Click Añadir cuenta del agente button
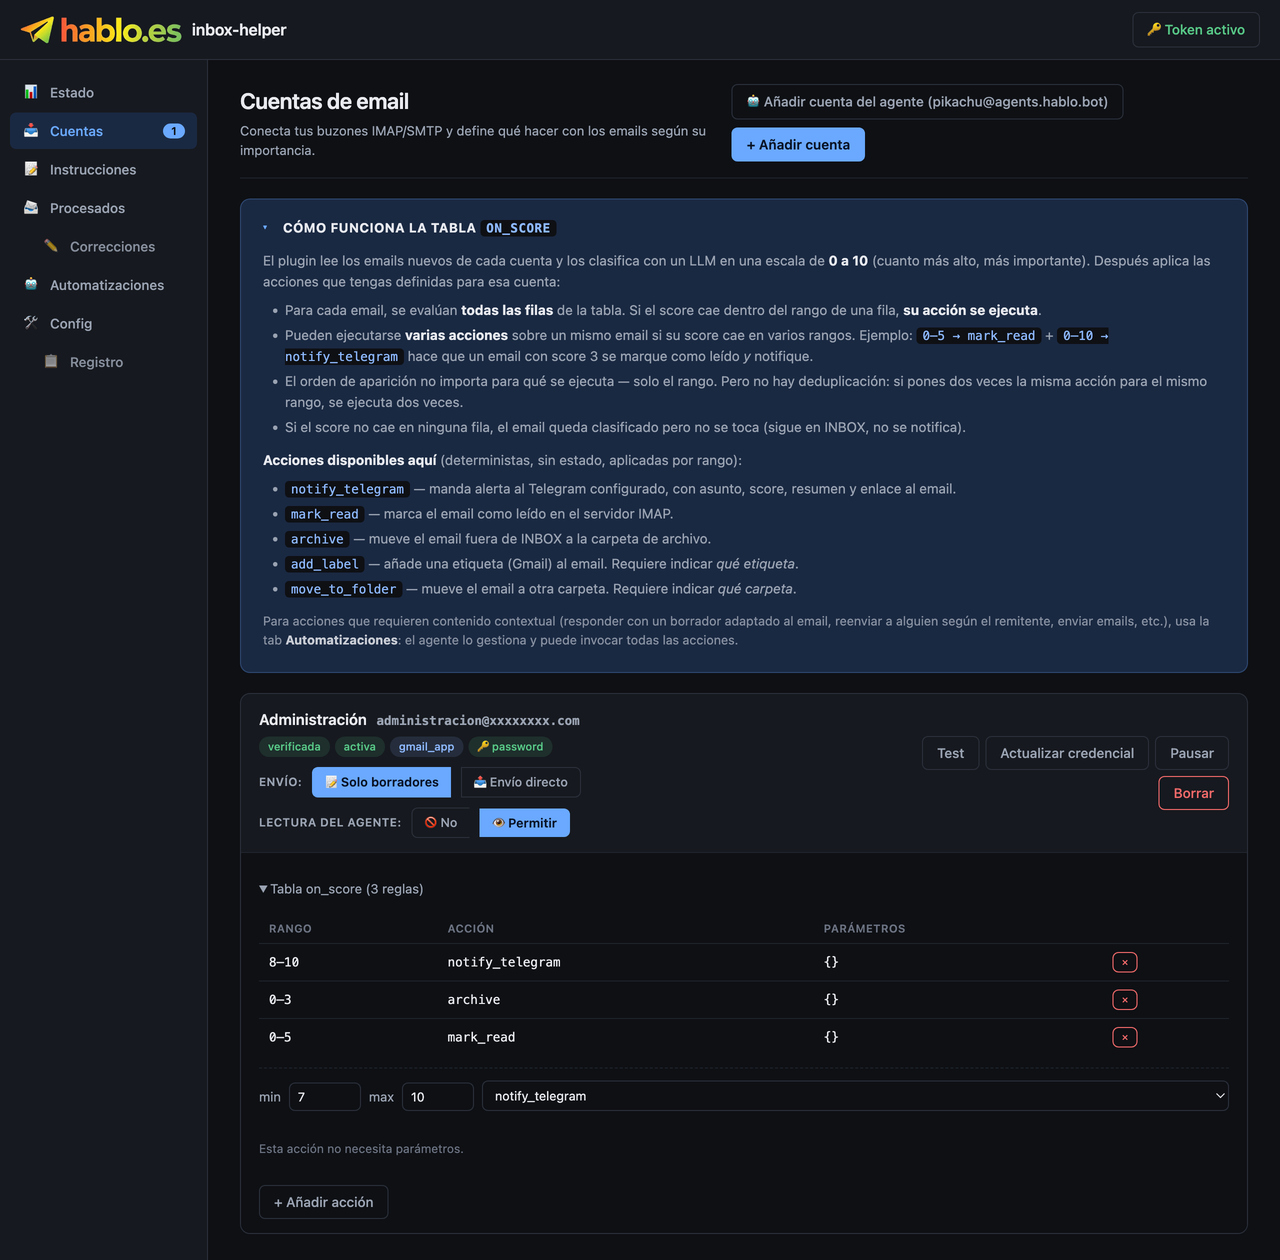This screenshot has height=1260, width=1280. coord(927,102)
